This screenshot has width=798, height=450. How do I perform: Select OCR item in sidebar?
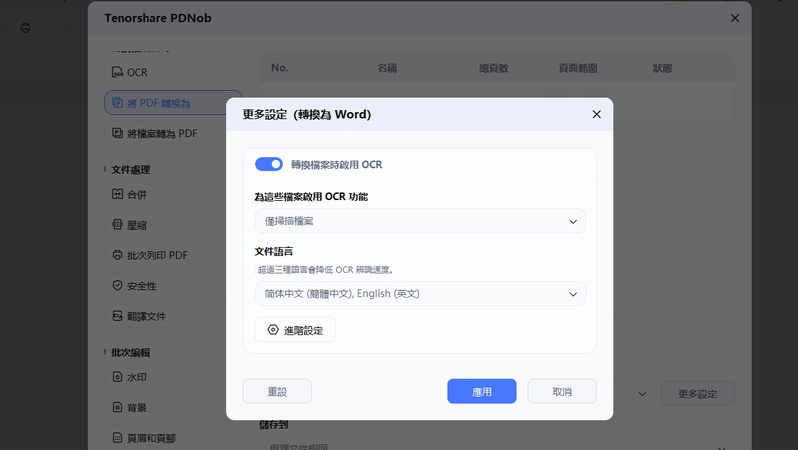pyautogui.click(x=173, y=72)
